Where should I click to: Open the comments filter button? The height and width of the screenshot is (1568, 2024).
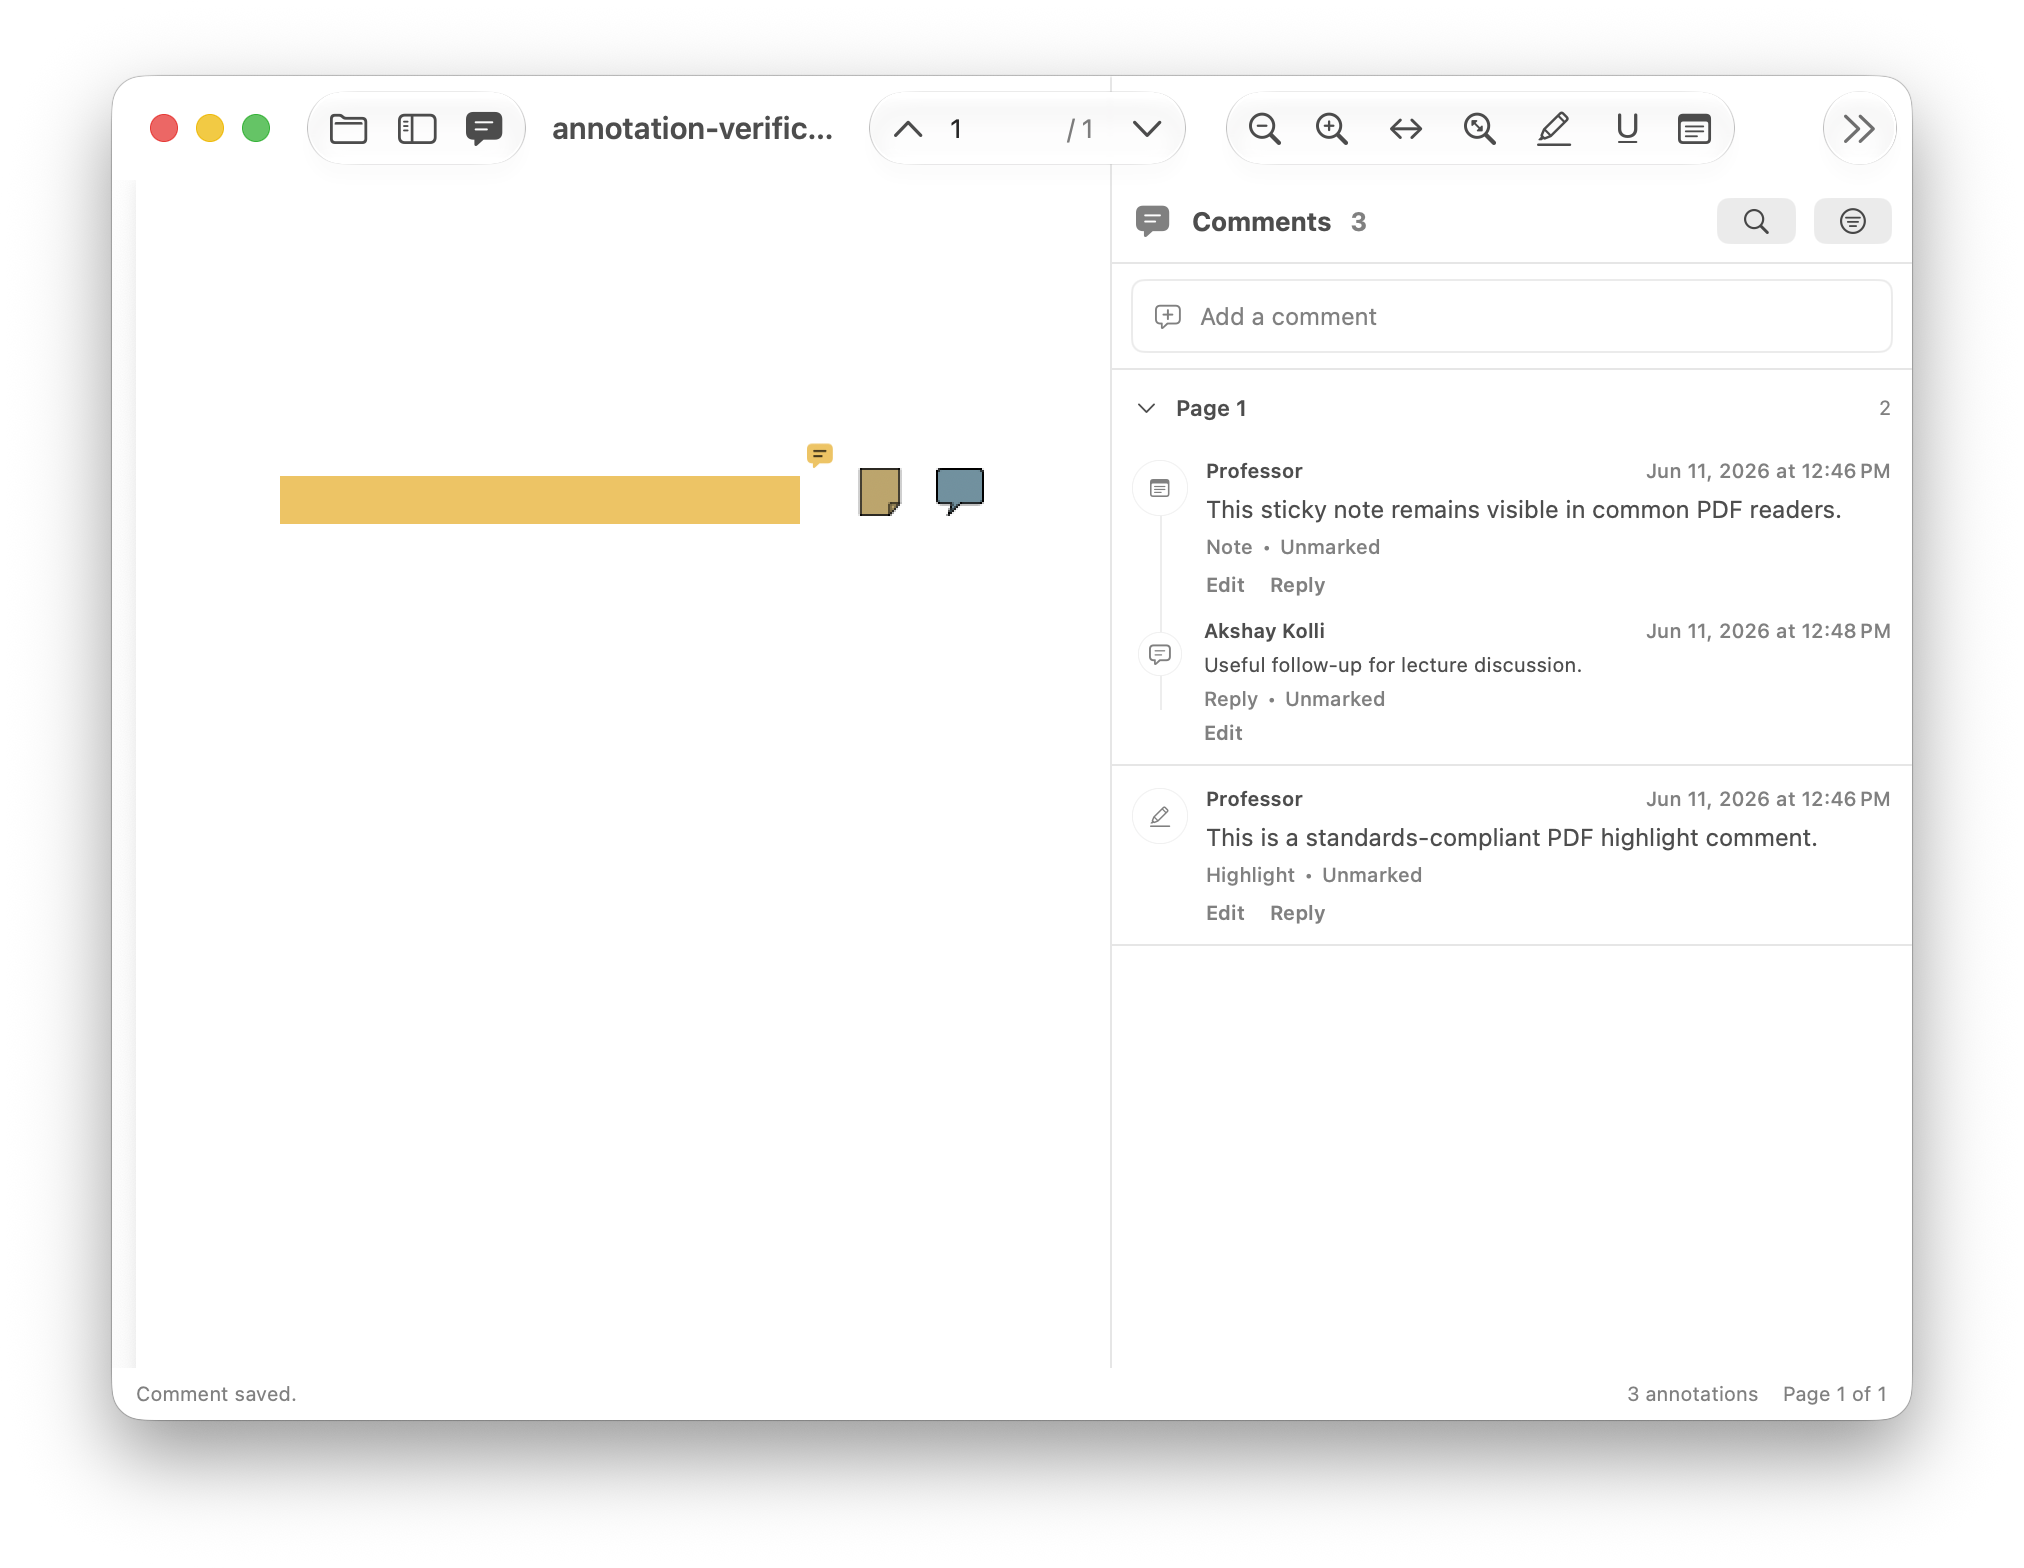(x=1853, y=221)
